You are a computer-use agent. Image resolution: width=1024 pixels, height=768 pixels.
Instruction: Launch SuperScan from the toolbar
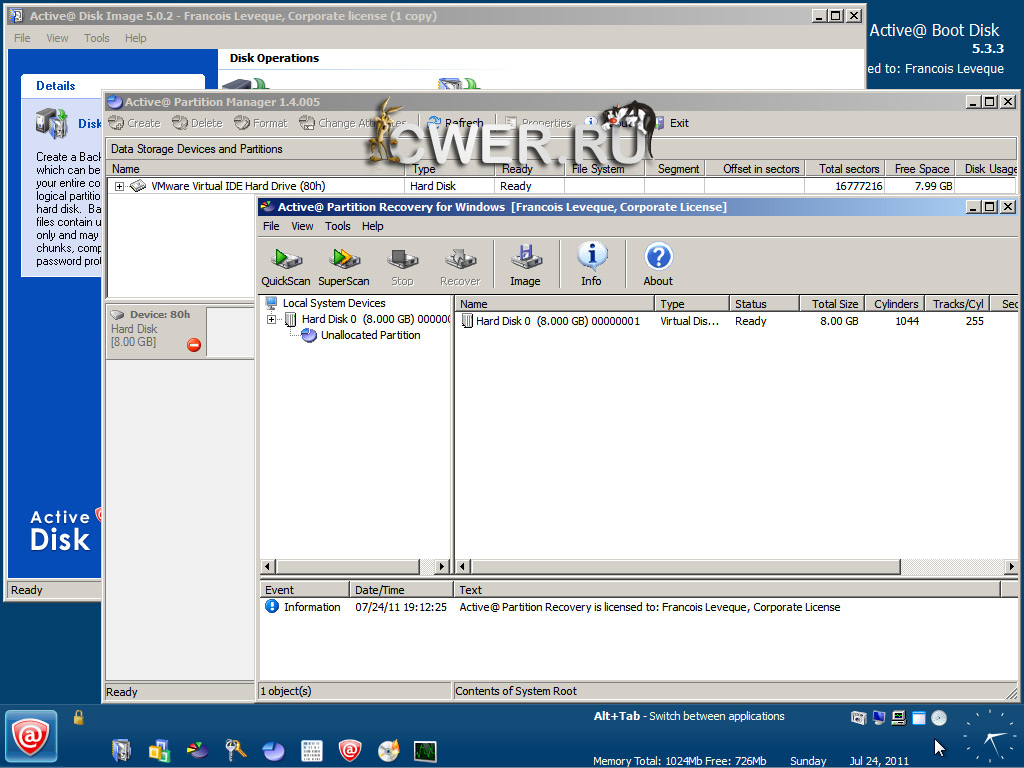click(344, 266)
